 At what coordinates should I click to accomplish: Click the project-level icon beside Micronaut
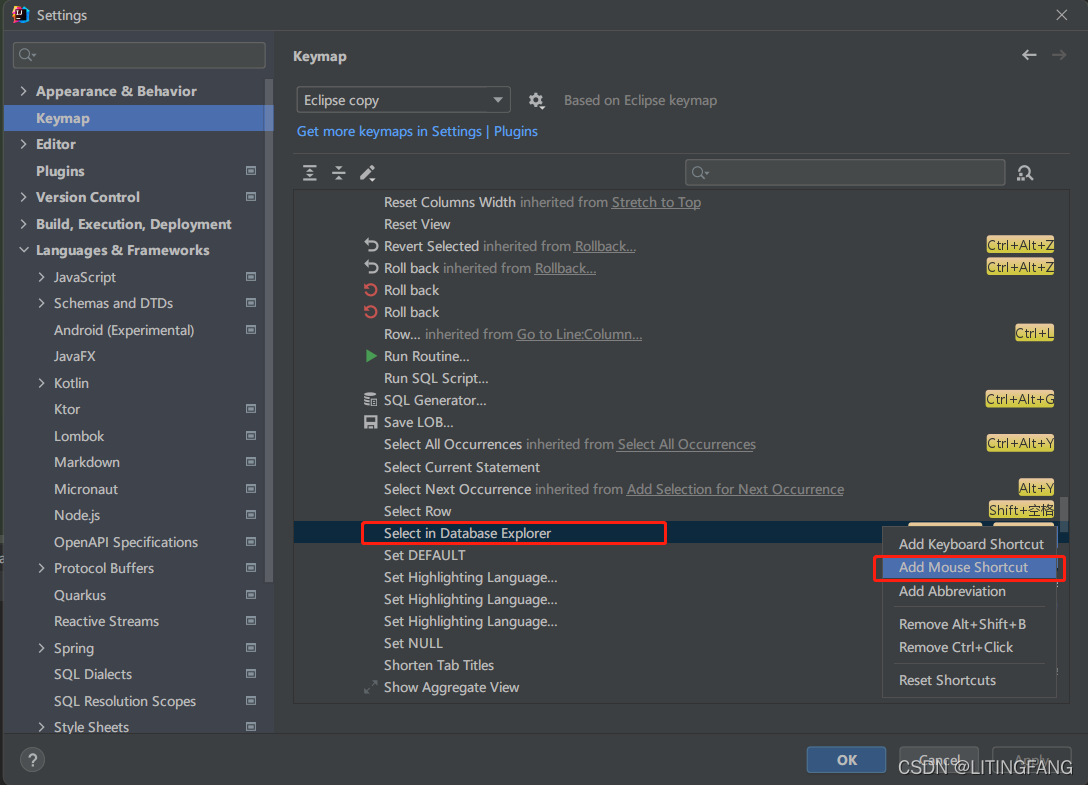click(x=251, y=489)
